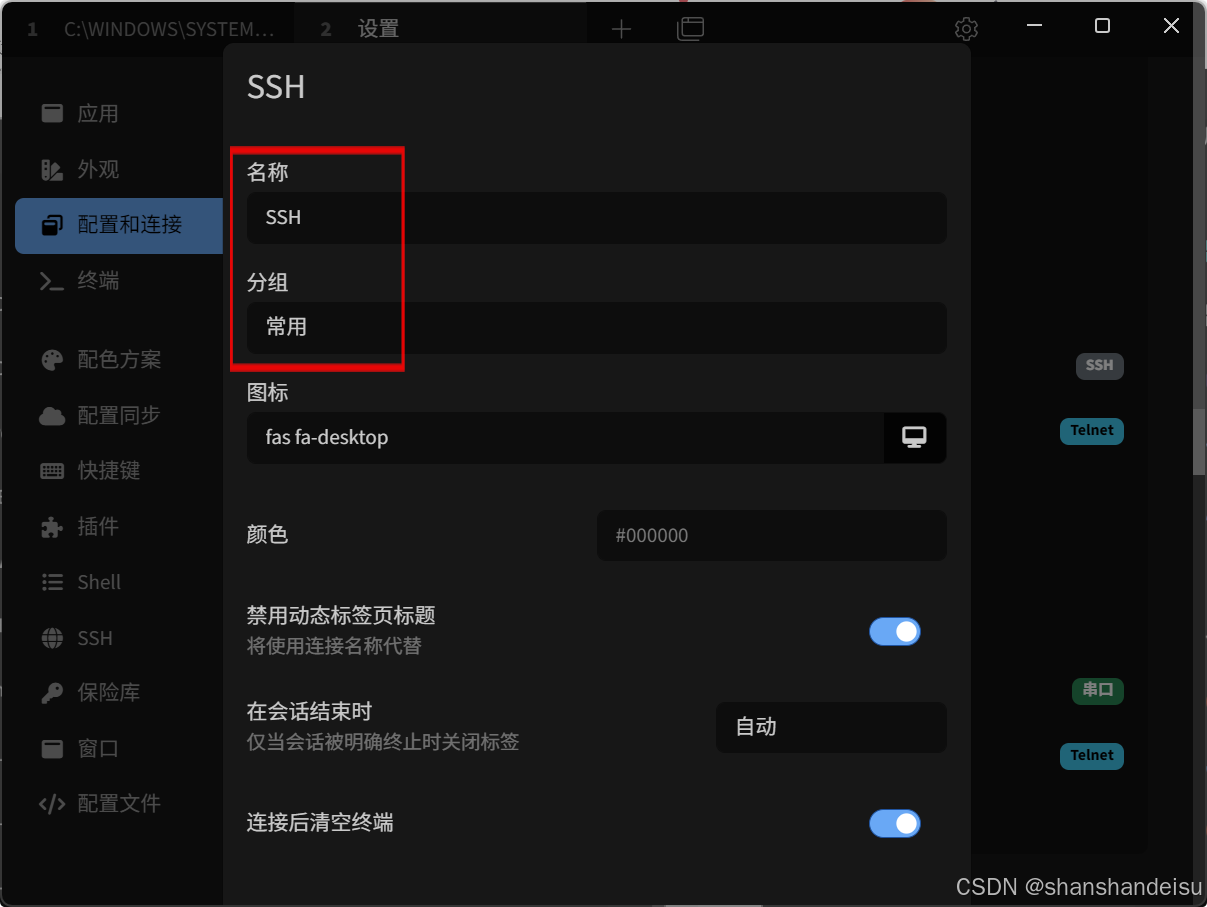Open 配置同步 cloud sync section
1207x907 pixels.
pyautogui.click(x=100, y=415)
